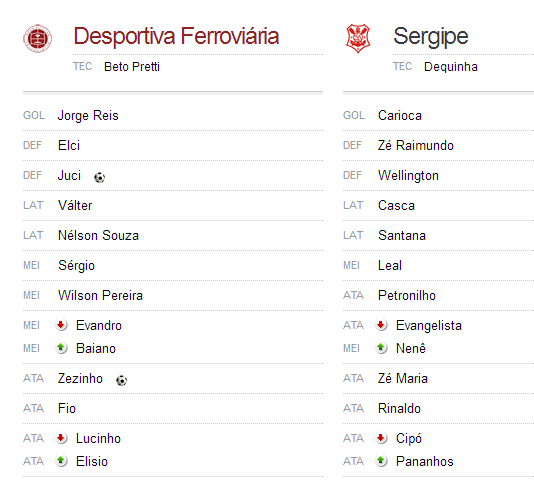Open the Desportiva Ferroviária team title link
534x501 pixels.
click(176, 36)
